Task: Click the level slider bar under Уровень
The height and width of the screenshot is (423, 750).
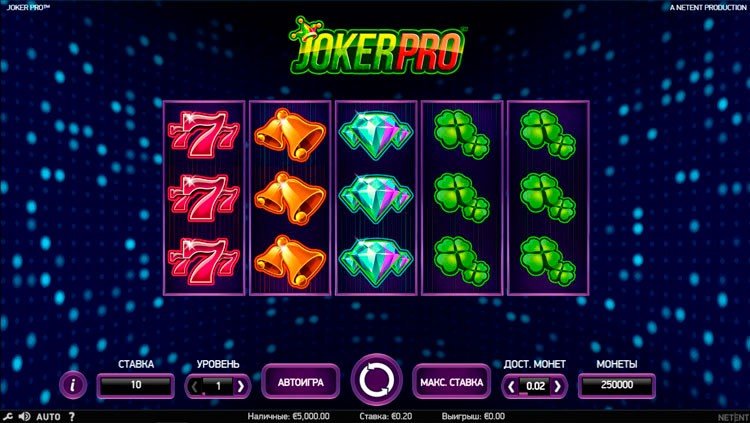Action: click(218, 394)
